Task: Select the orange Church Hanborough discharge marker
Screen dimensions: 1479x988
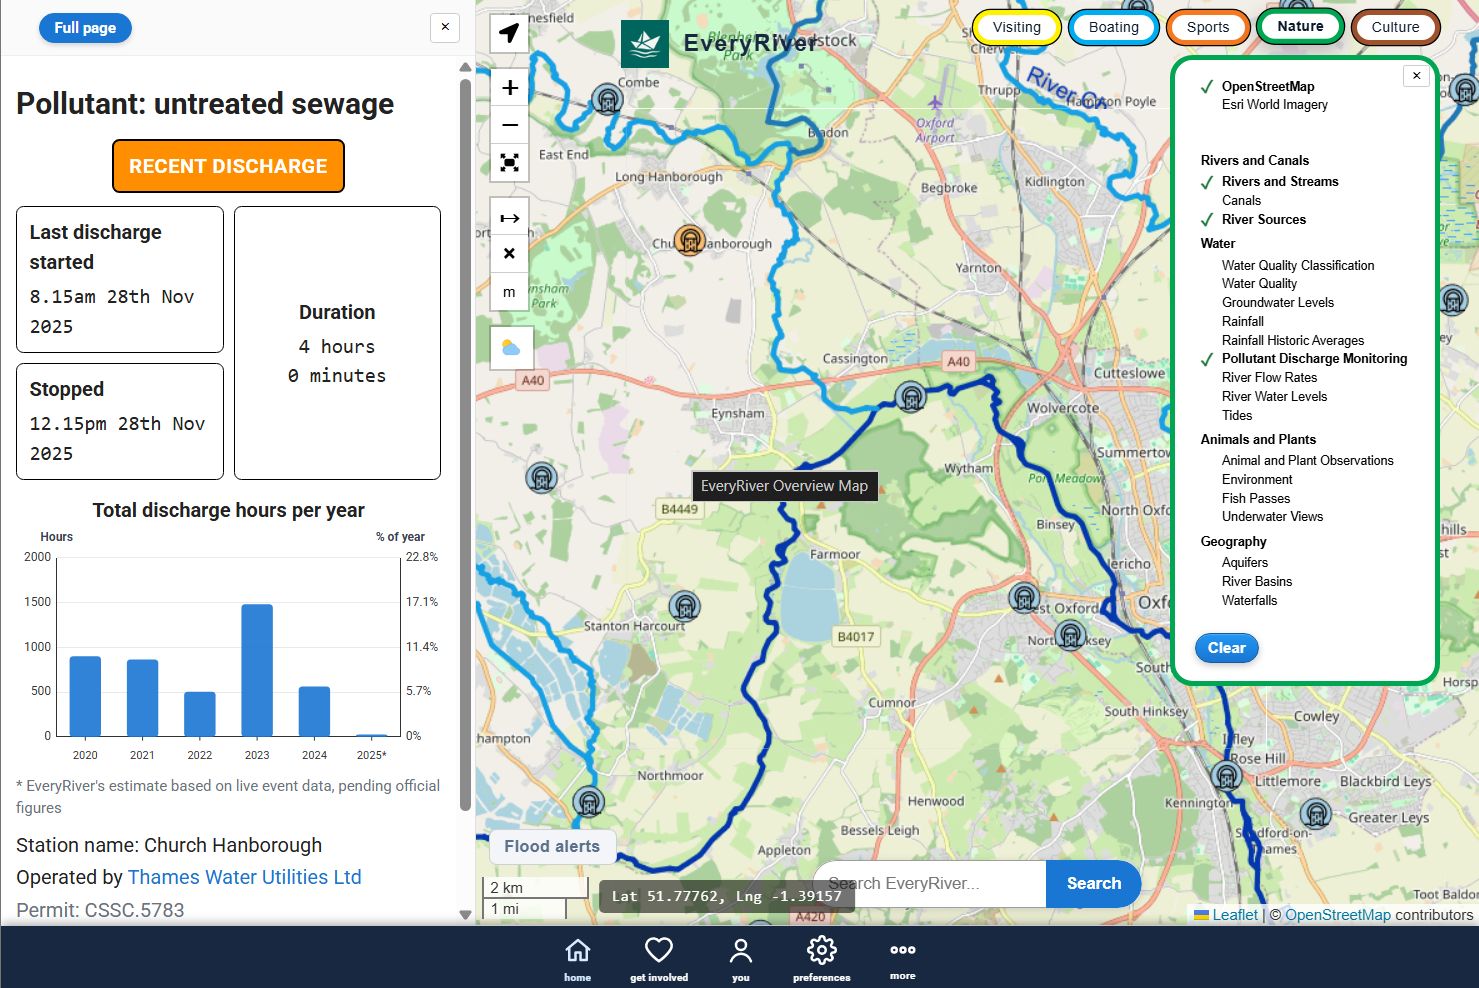Action: [689, 240]
